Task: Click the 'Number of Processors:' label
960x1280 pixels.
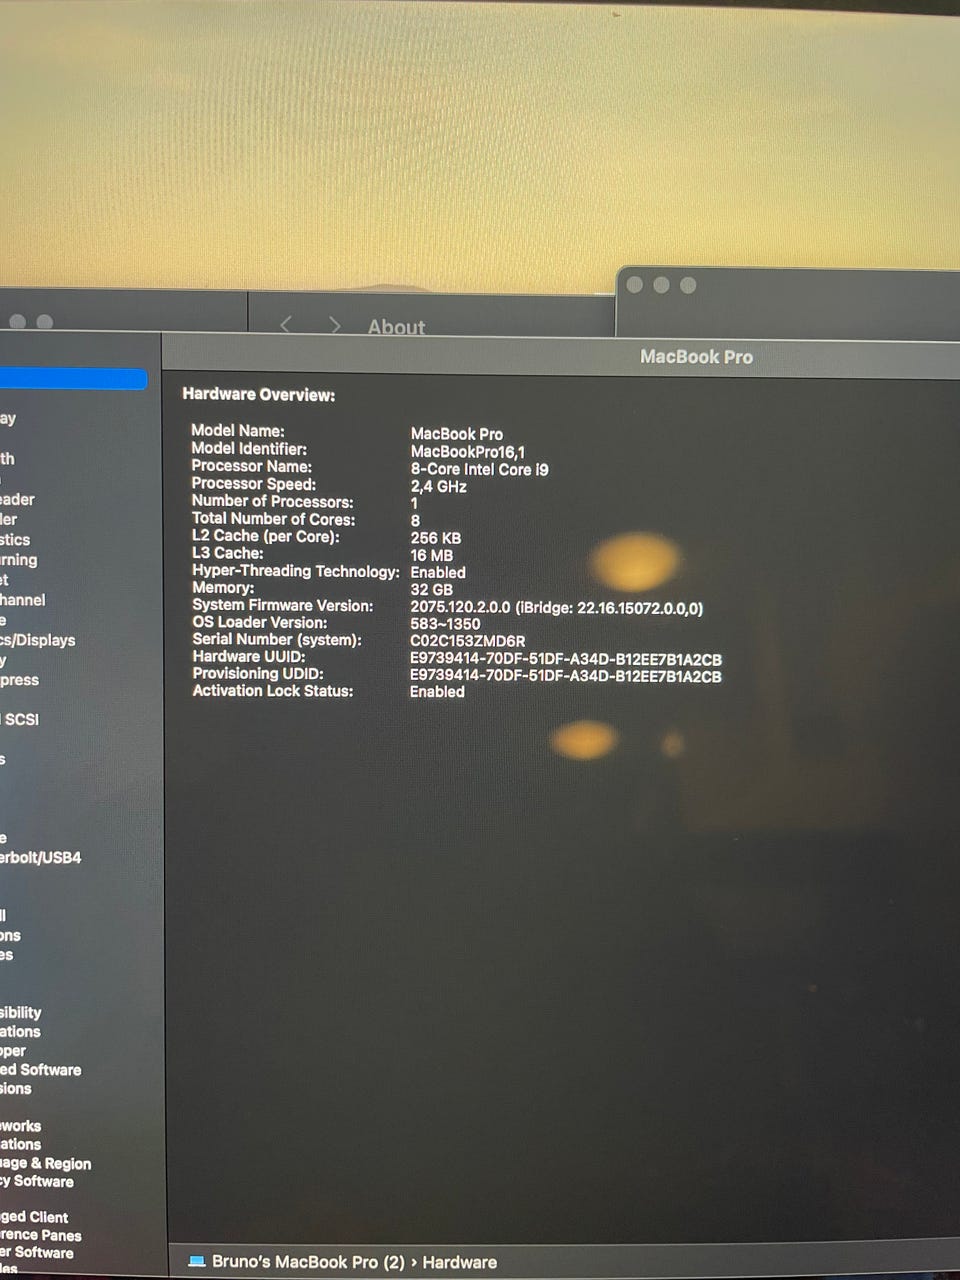Action: pyautogui.click(x=273, y=502)
